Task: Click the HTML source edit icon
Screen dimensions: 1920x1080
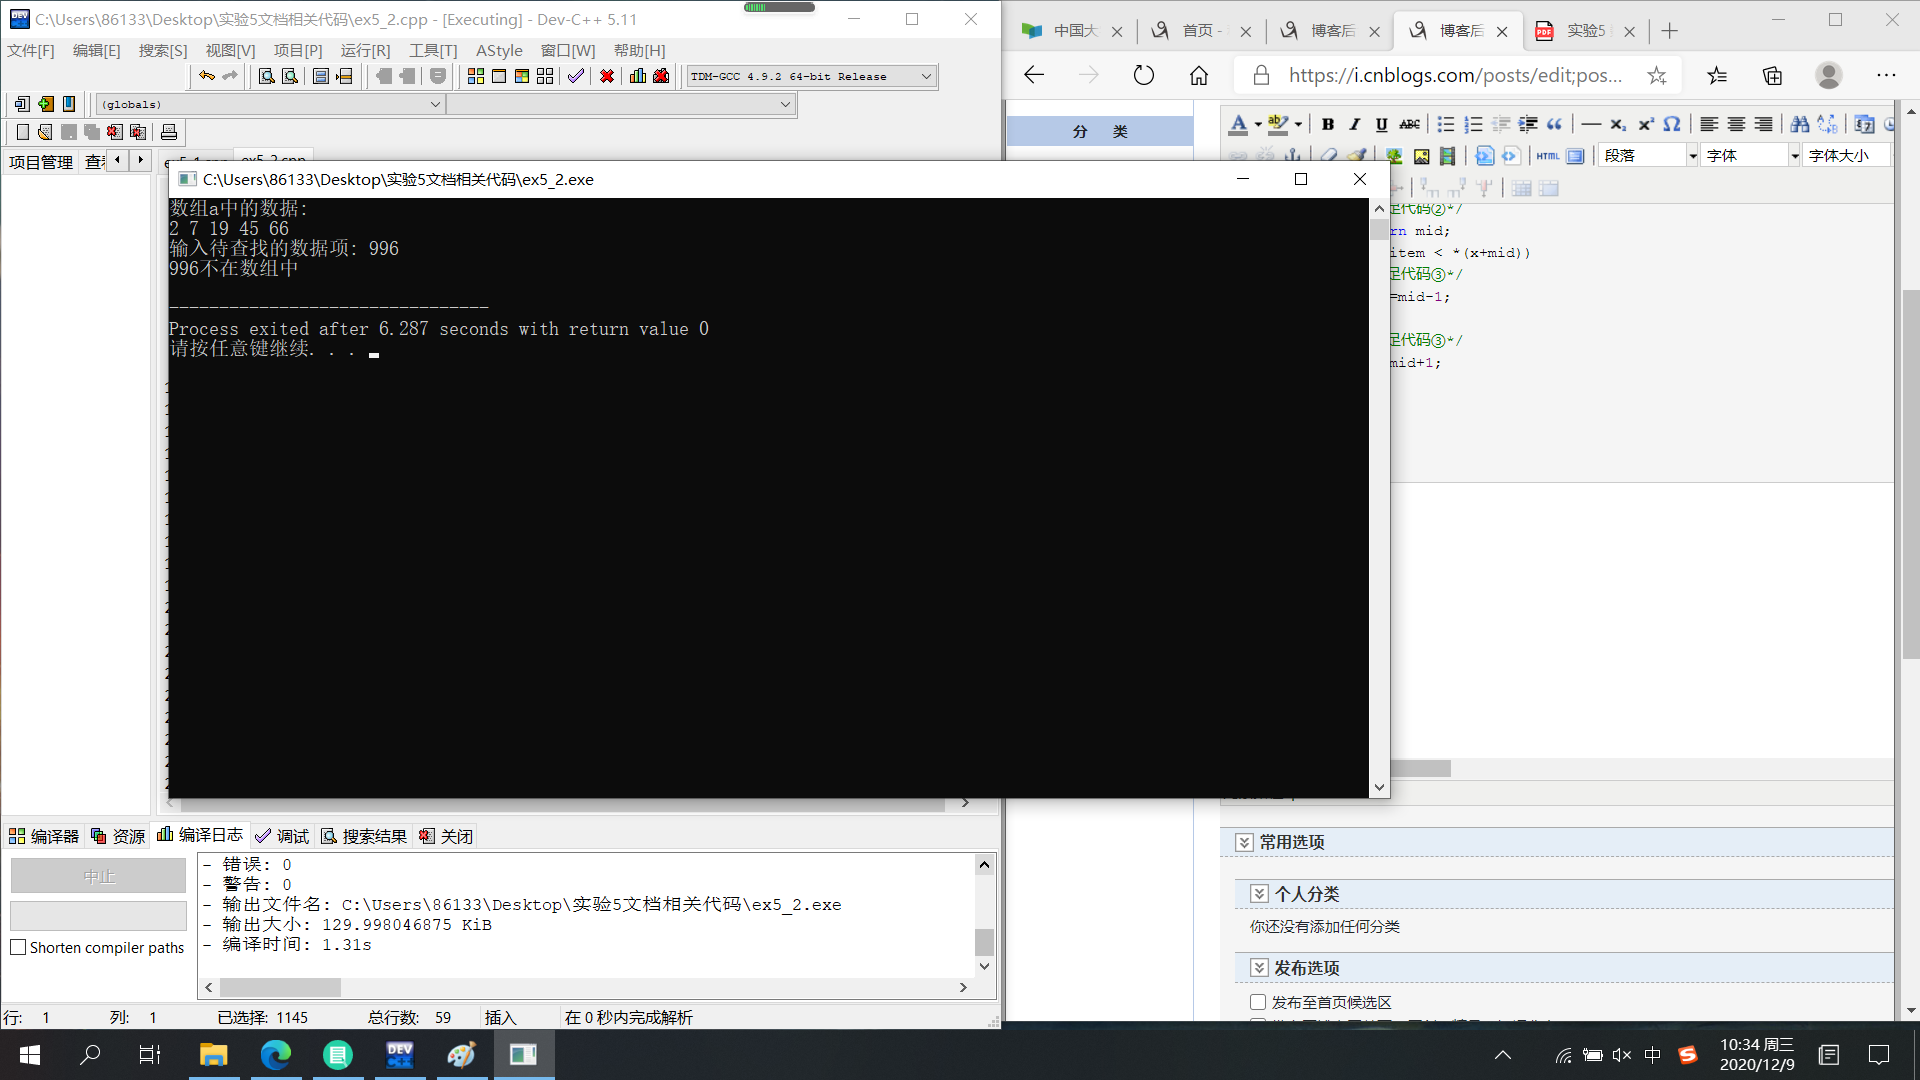Action: (x=1547, y=156)
